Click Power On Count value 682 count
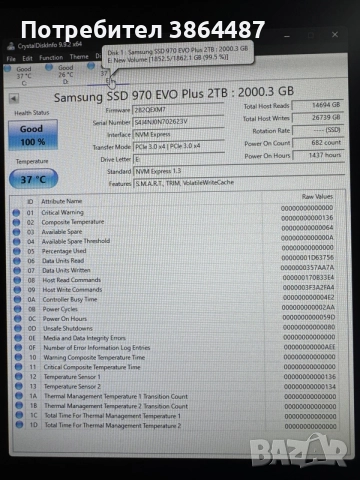360x480 pixels. (x=318, y=143)
